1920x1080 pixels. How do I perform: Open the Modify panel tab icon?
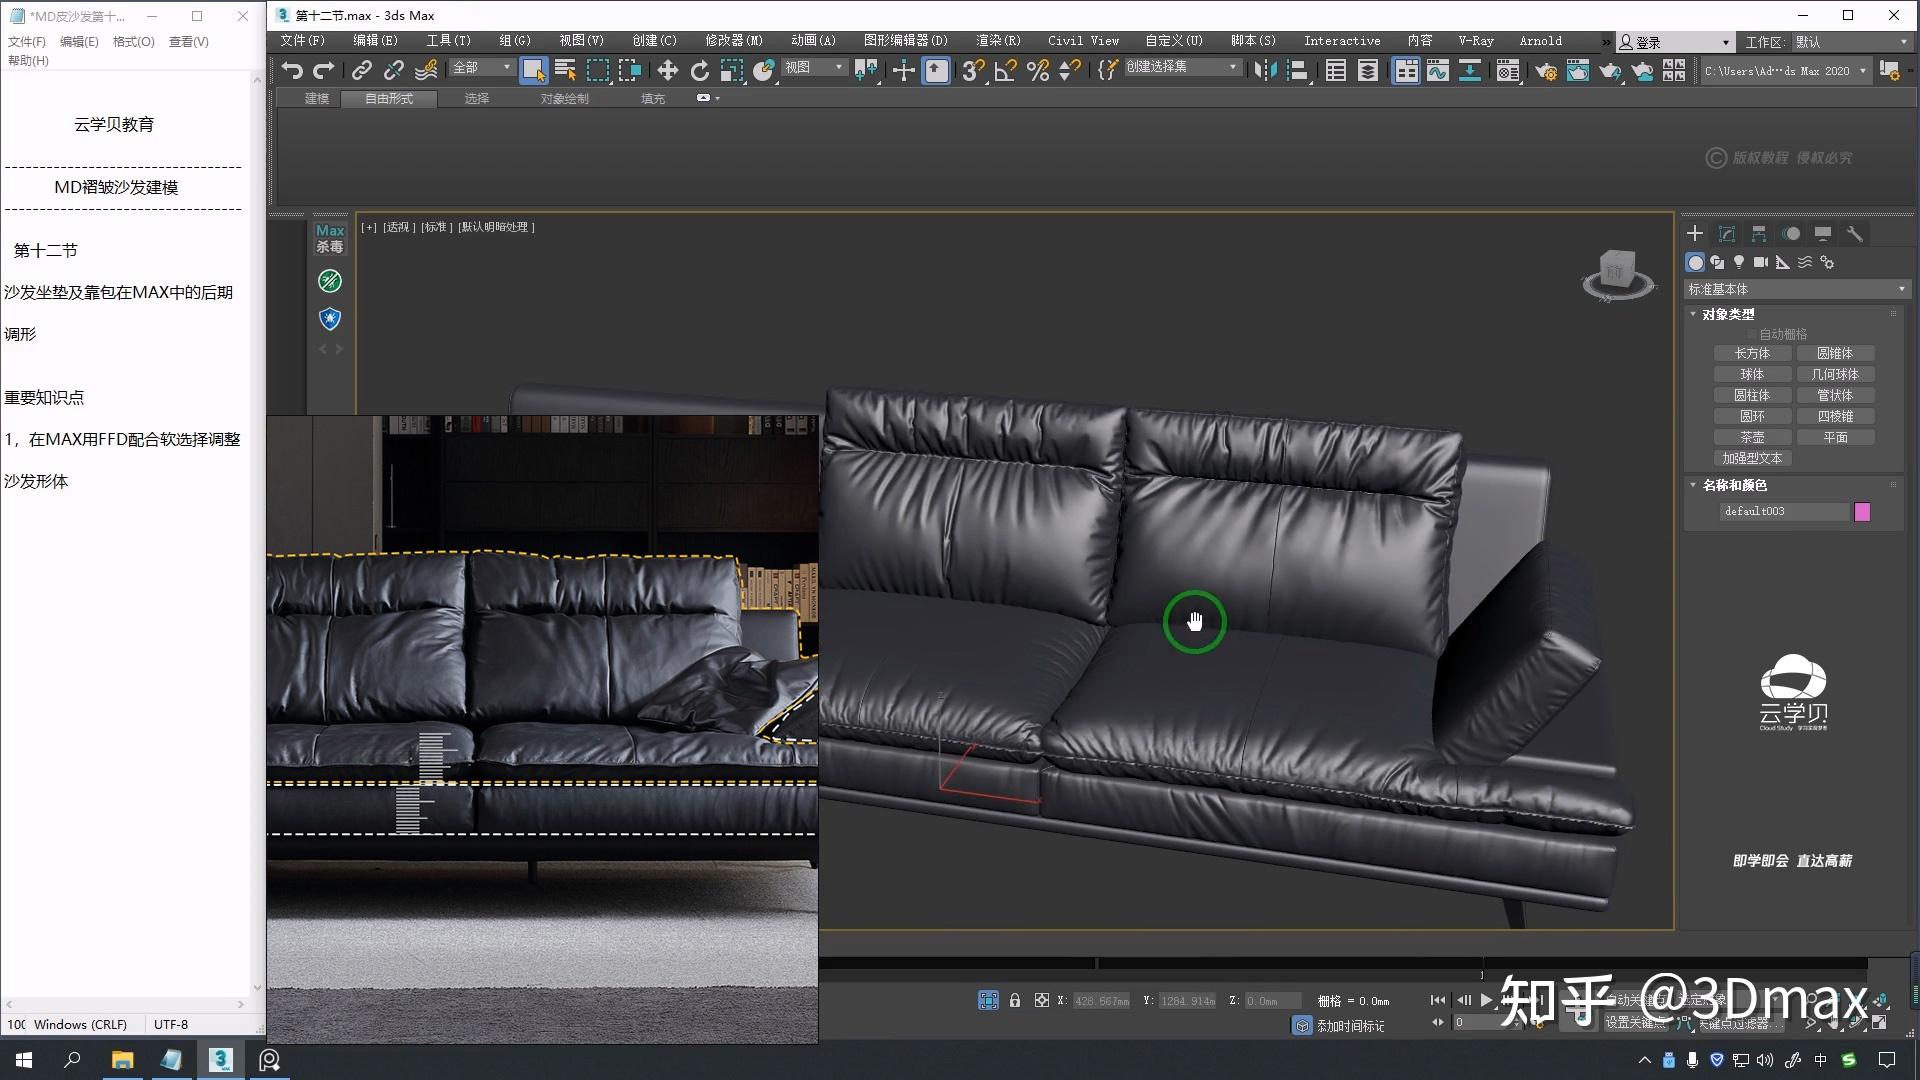1726,234
